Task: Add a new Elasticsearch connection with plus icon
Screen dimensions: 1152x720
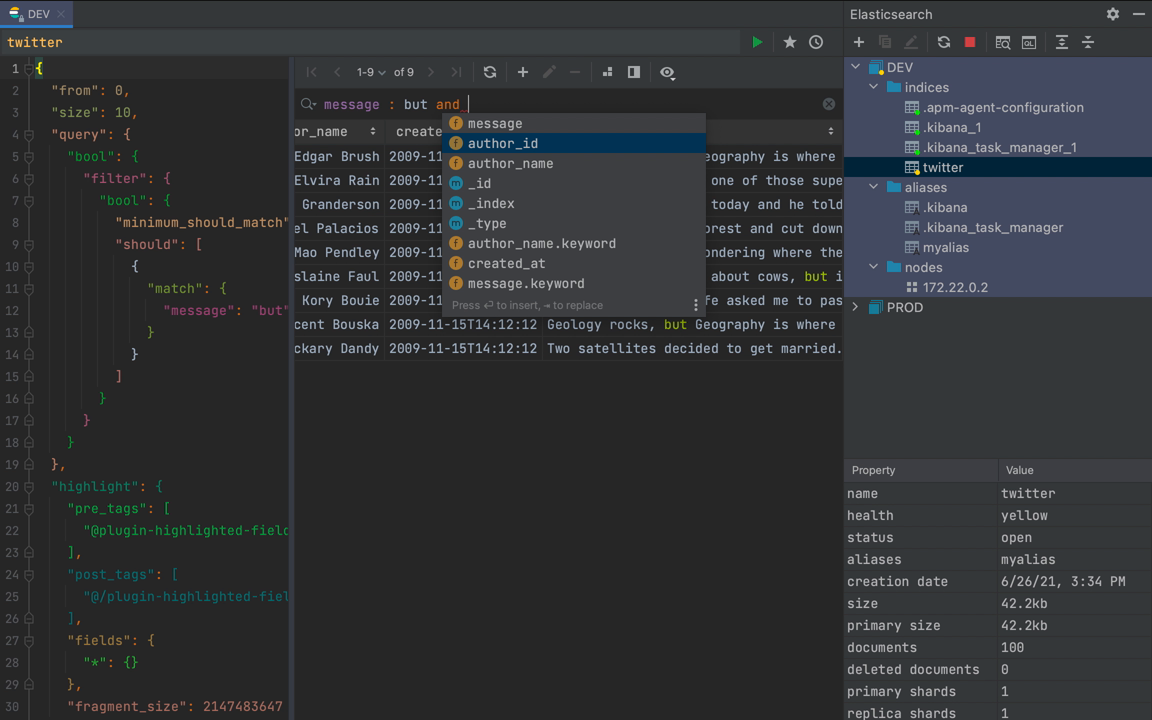Action: 859,42
